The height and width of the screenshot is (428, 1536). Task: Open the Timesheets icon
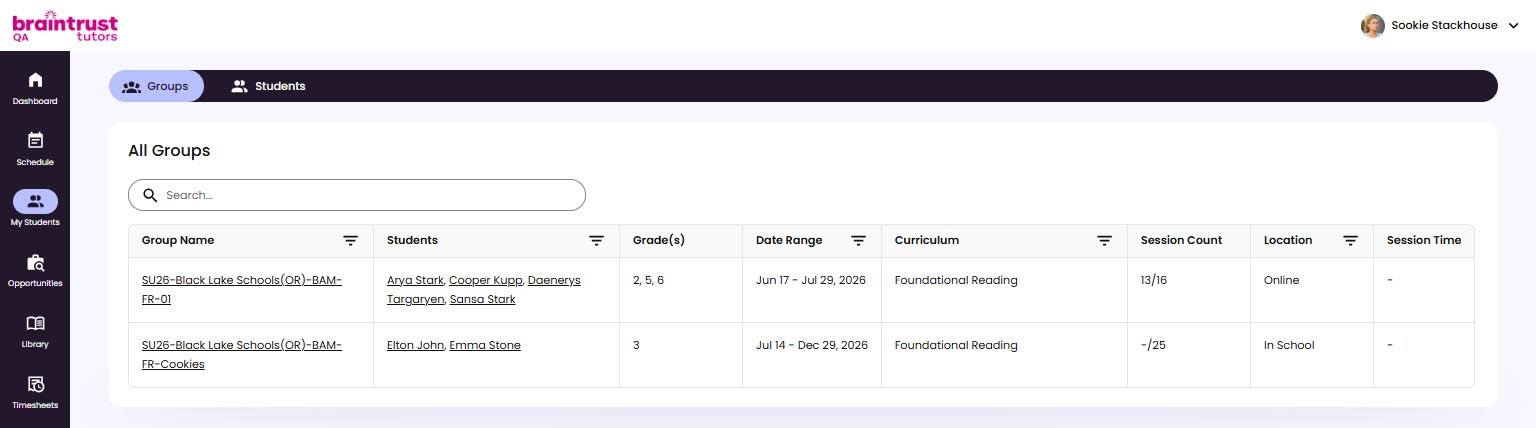(35, 384)
